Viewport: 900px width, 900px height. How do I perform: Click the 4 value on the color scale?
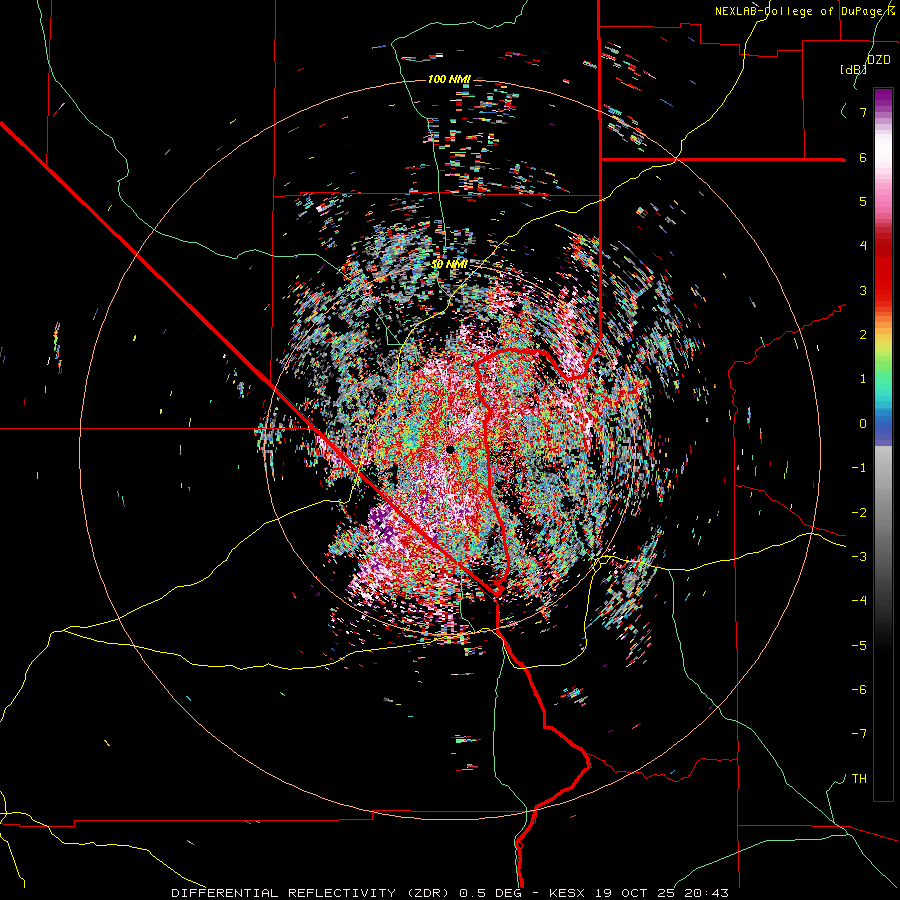click(x=863, y=246)
